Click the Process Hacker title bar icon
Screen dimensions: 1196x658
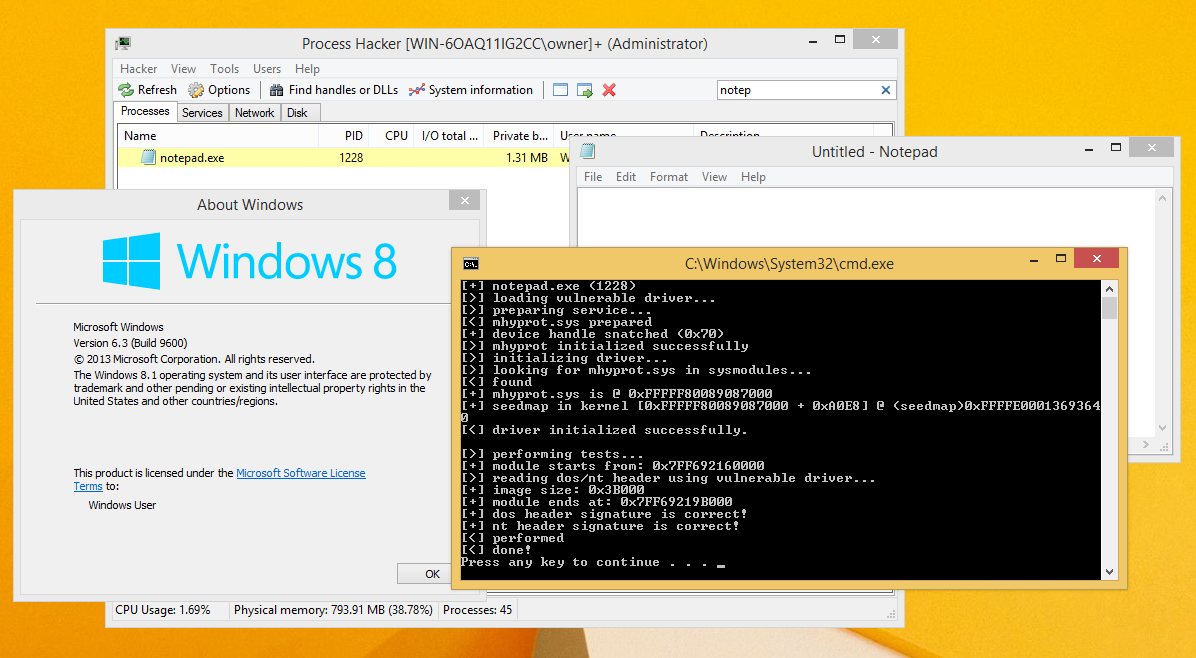(x=123, y=43)
